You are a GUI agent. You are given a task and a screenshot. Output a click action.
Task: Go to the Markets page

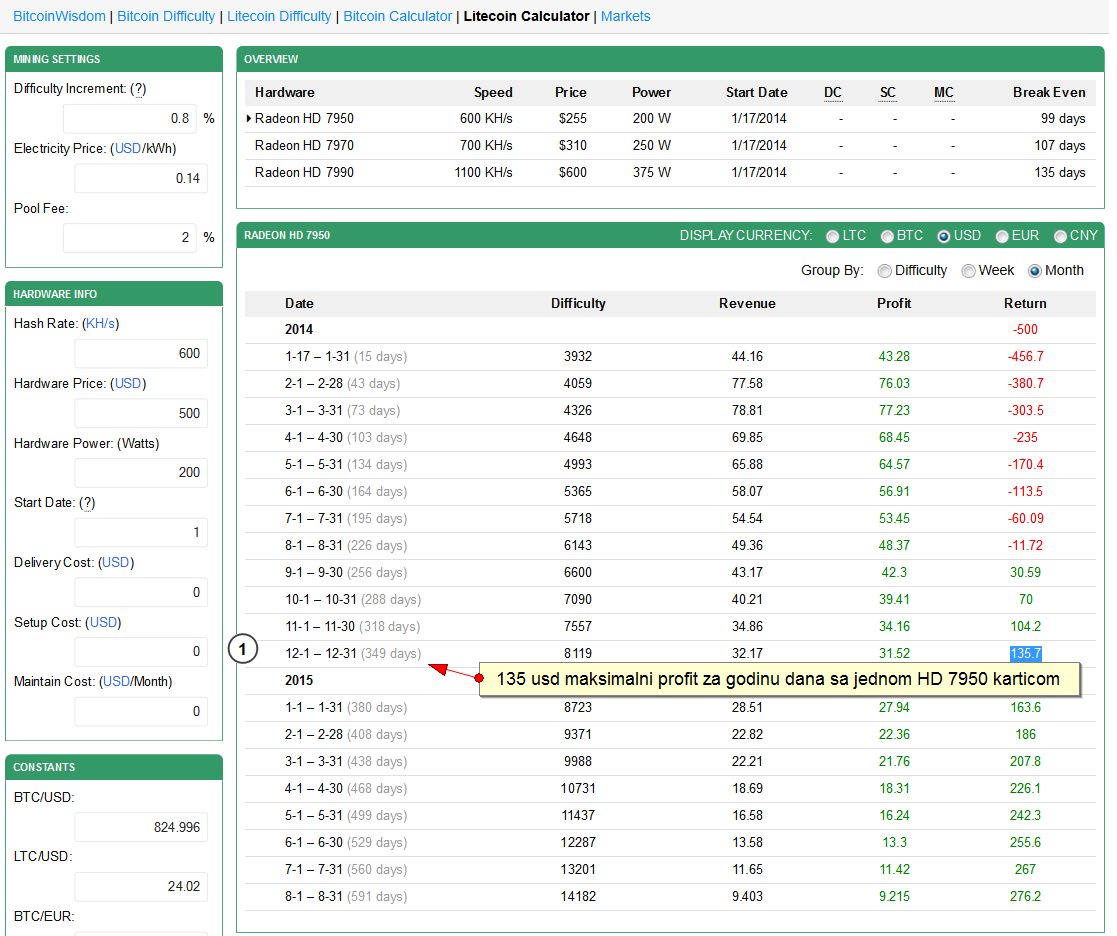click(625, 16)
